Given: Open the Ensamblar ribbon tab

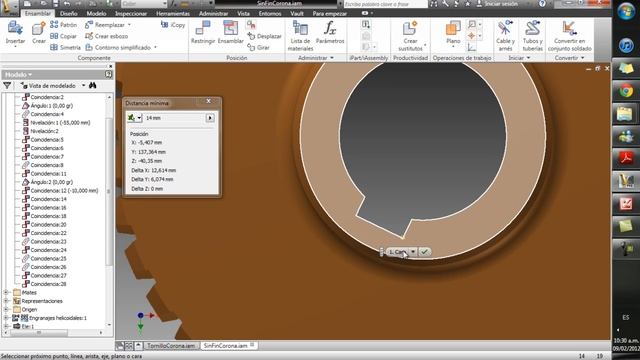Looking at the screenshot, I should (38, 13).
